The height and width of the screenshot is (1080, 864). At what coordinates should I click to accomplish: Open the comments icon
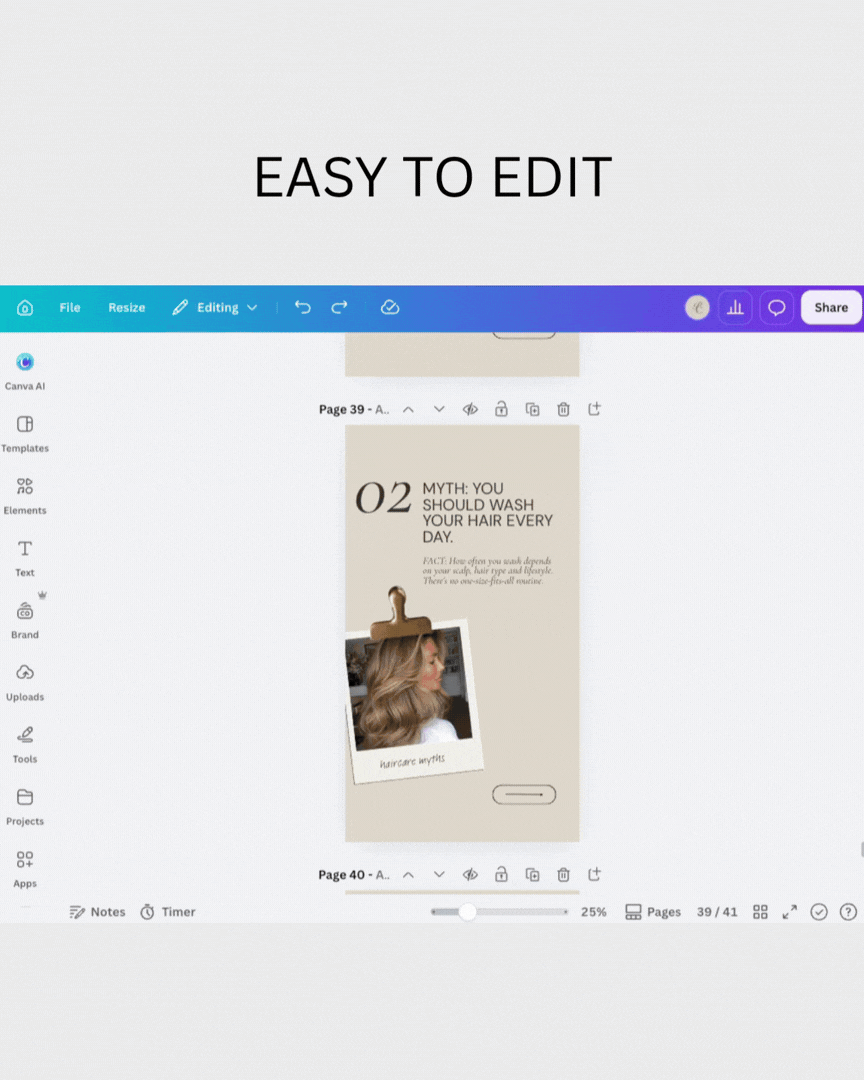[776, 308]
